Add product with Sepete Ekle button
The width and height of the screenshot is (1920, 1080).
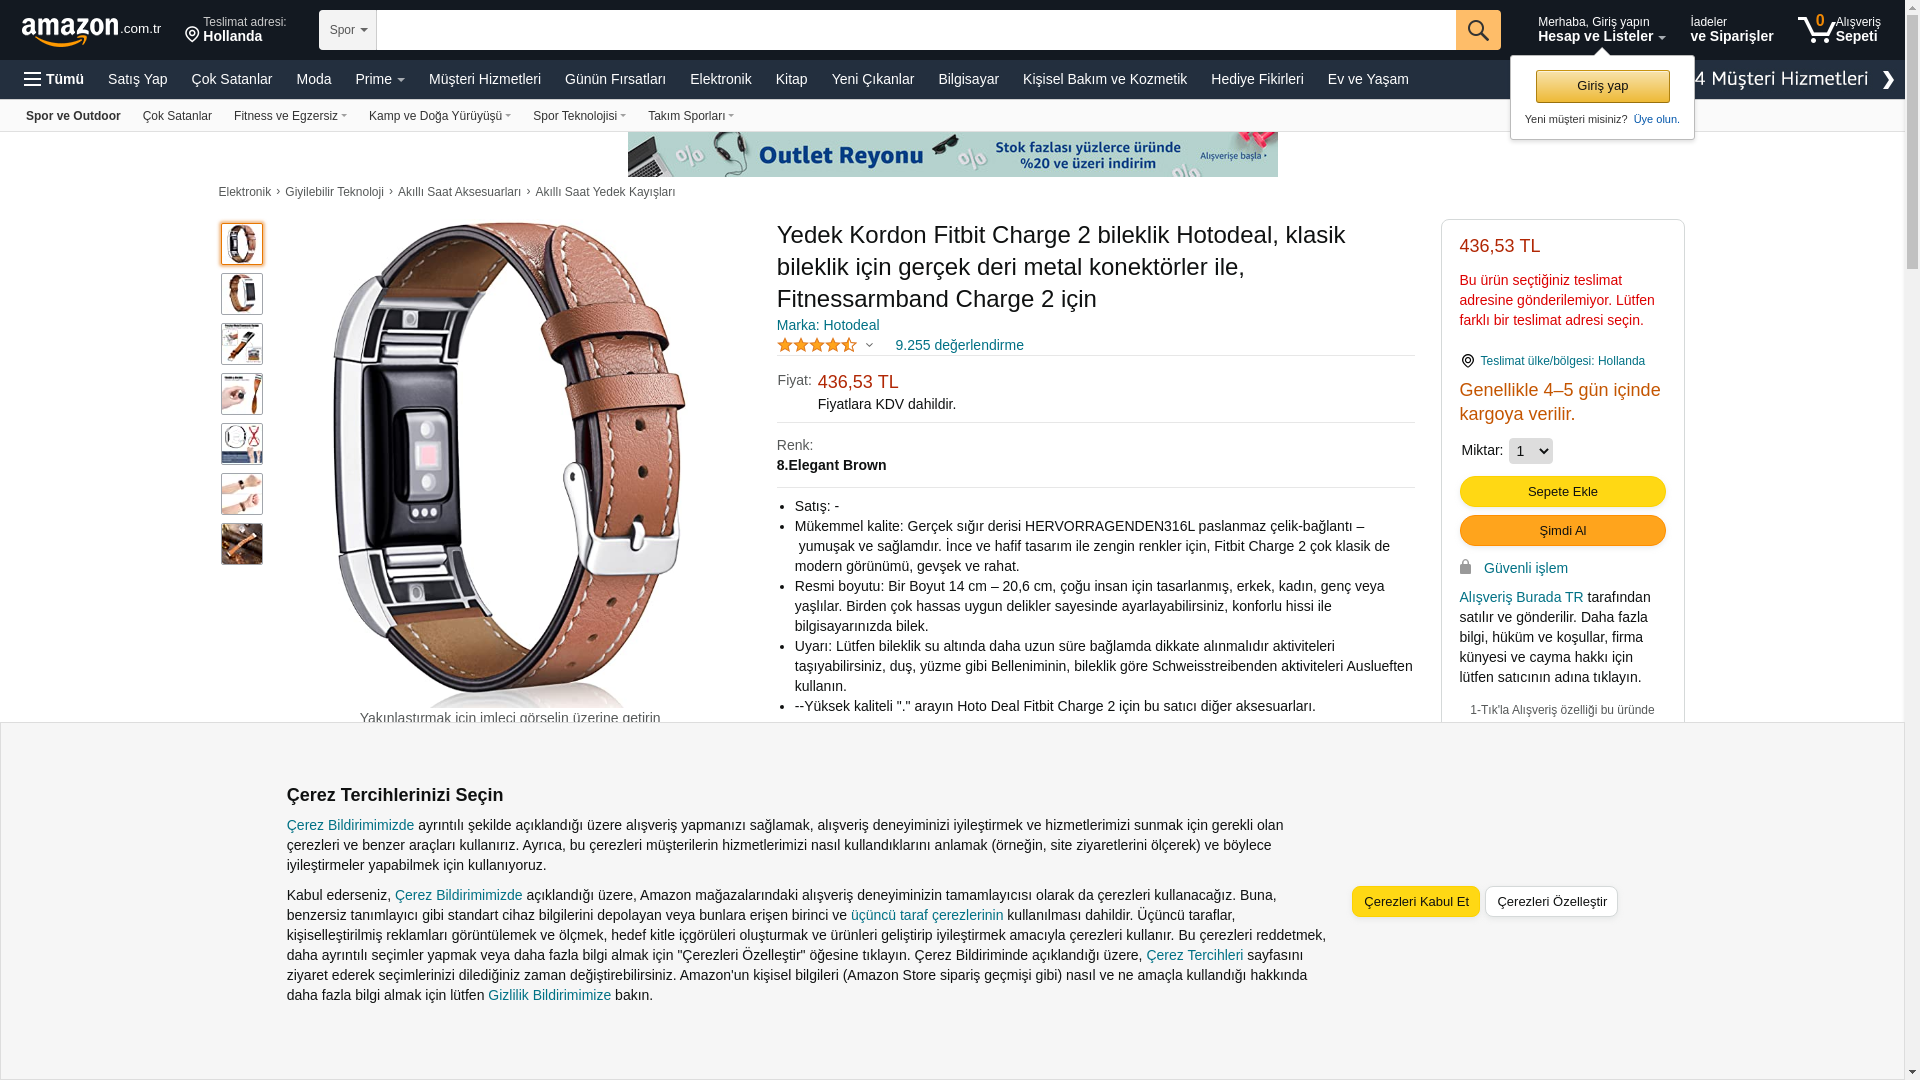pyautogui.click(x=1562, y=491)
